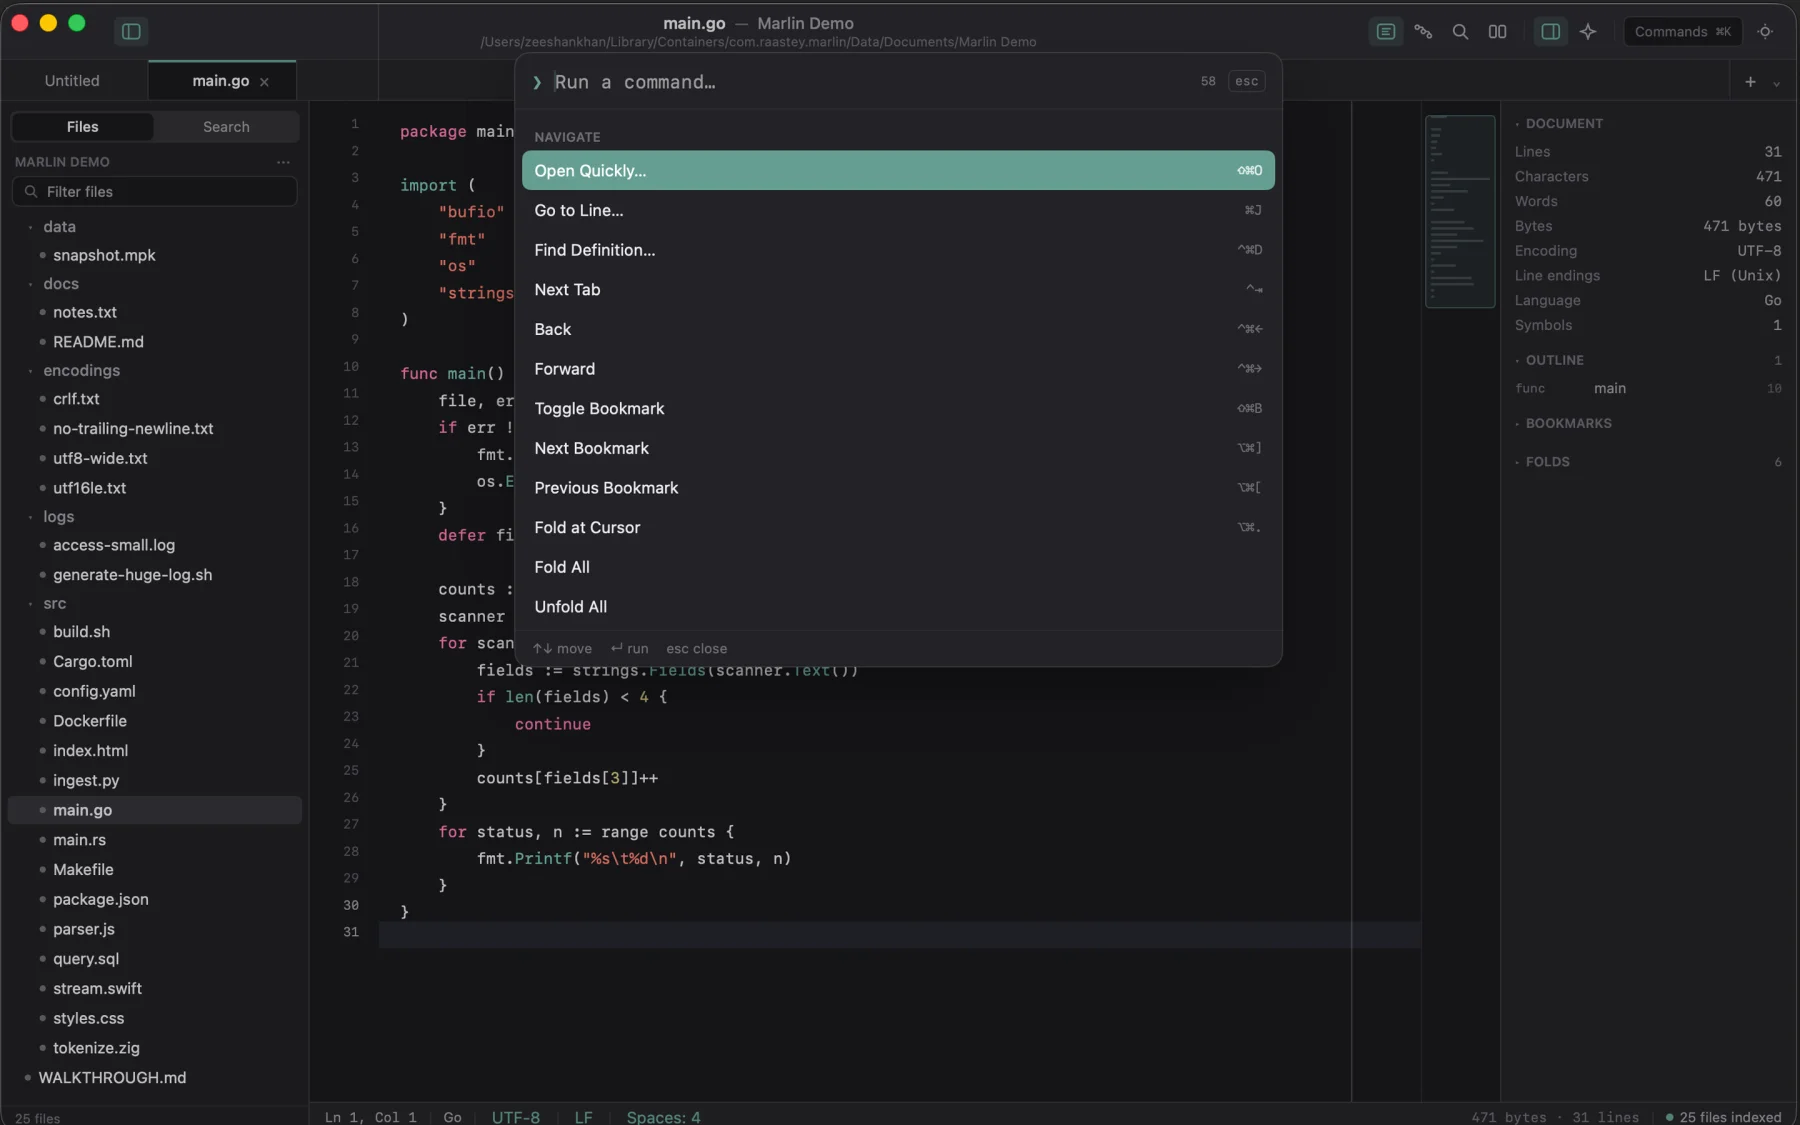This screenshot has width=1800, height=1125.
Task: Choose Previous Bookmark command
Action: [x=898, y=488]
